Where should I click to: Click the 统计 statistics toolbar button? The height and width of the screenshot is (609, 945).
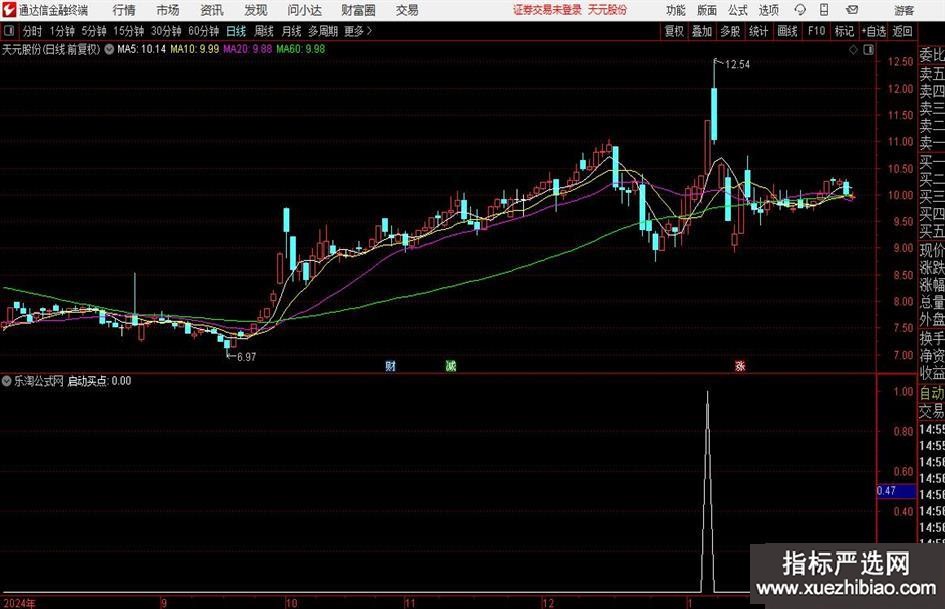click(758, 31)
